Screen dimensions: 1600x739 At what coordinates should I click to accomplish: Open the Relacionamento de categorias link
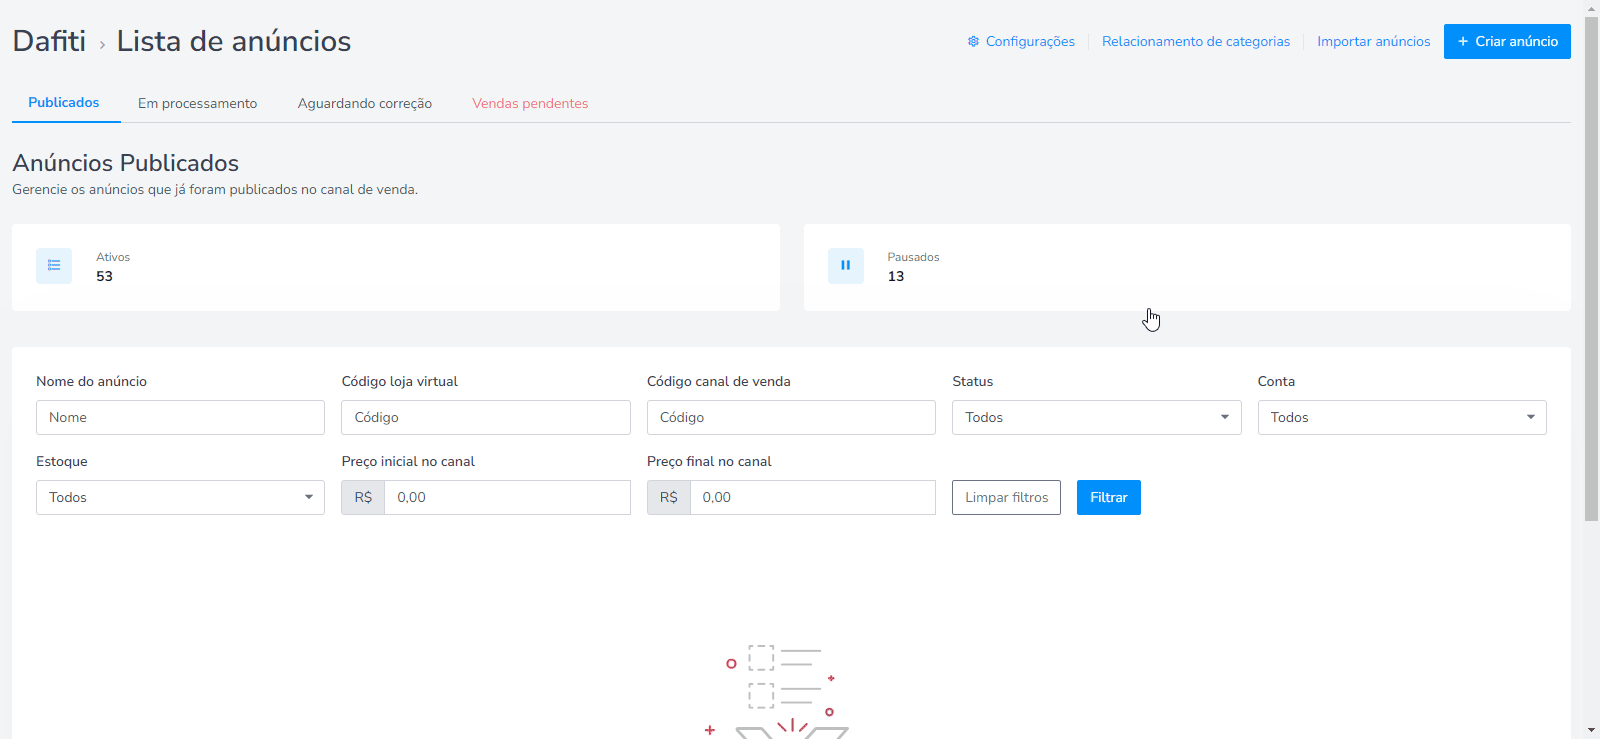tap(1196, 42)
